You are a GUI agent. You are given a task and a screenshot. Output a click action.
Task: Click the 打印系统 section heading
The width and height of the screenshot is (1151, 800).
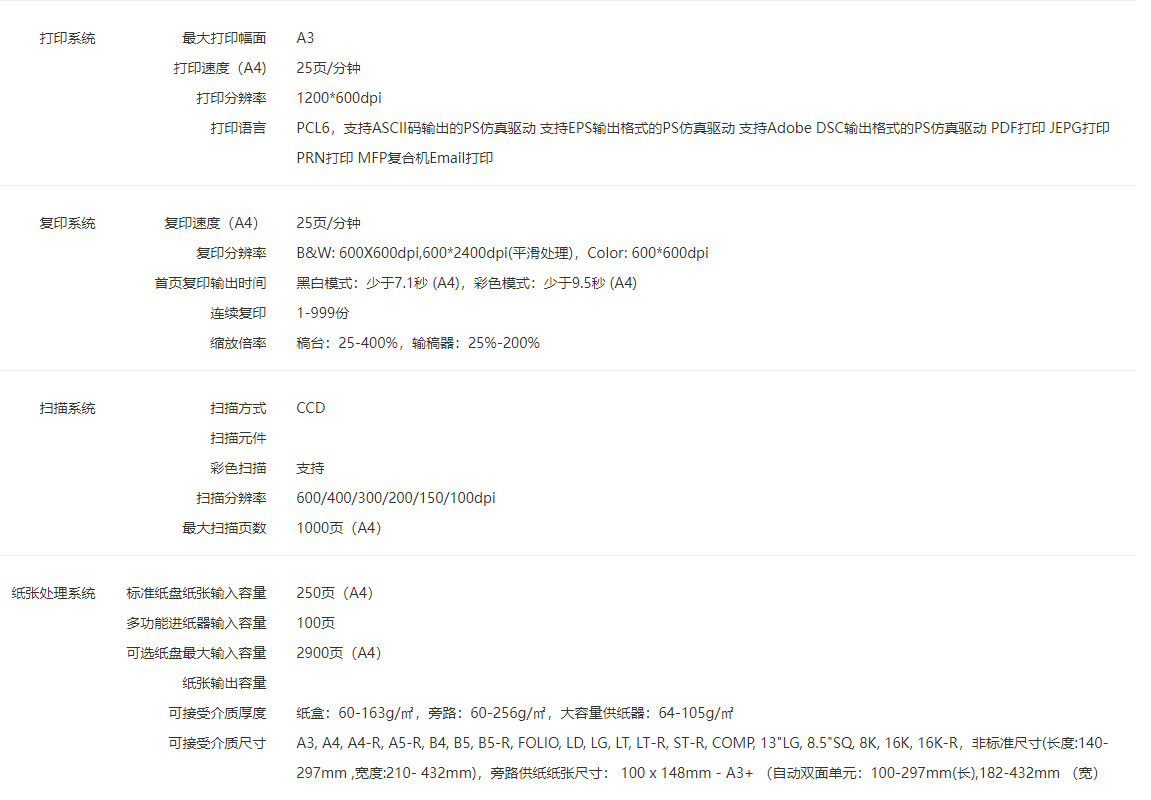(67, 38)
